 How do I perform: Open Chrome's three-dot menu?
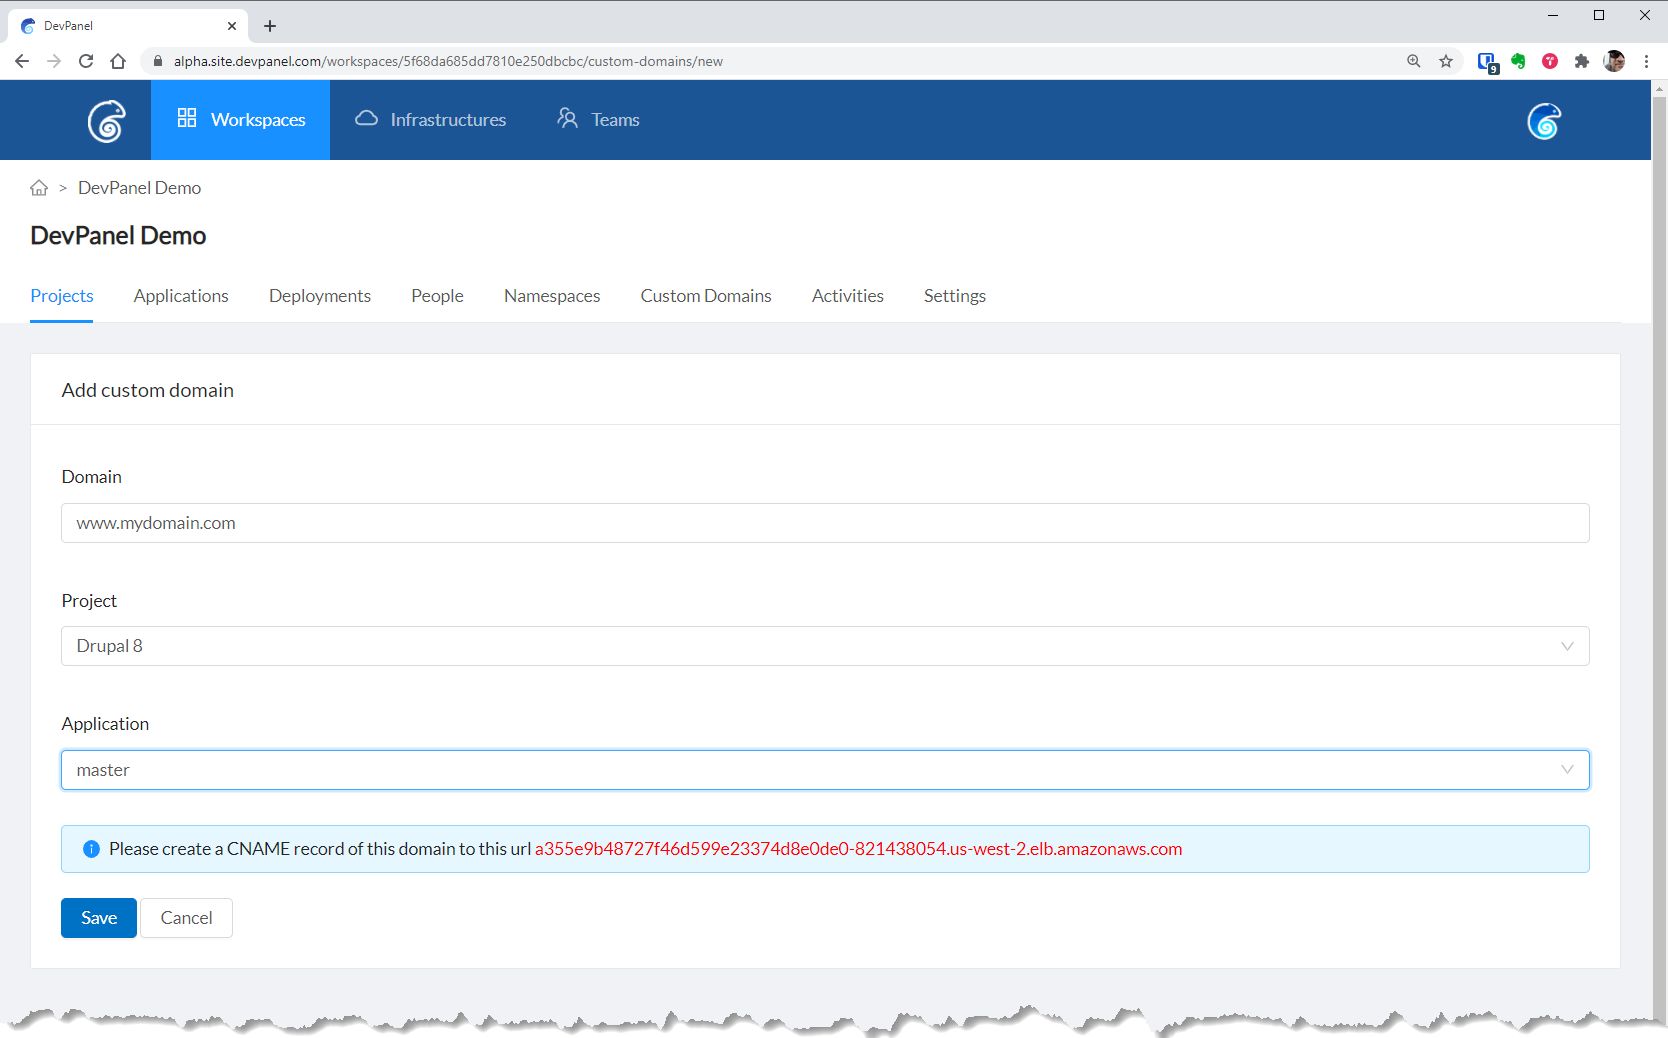[x=1646, y=61]
